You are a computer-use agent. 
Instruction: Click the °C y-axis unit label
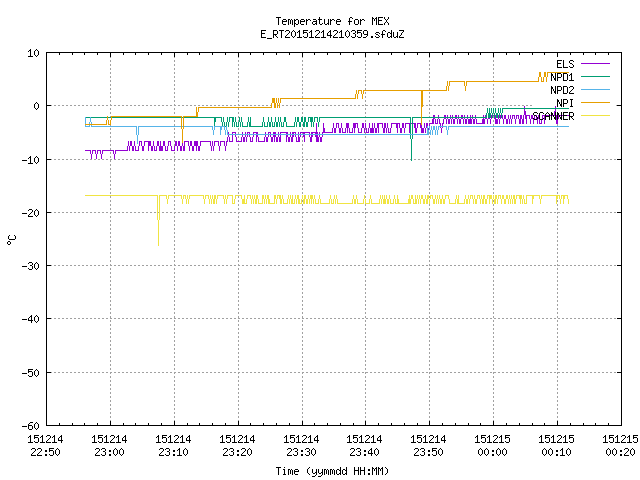point(11,240)
